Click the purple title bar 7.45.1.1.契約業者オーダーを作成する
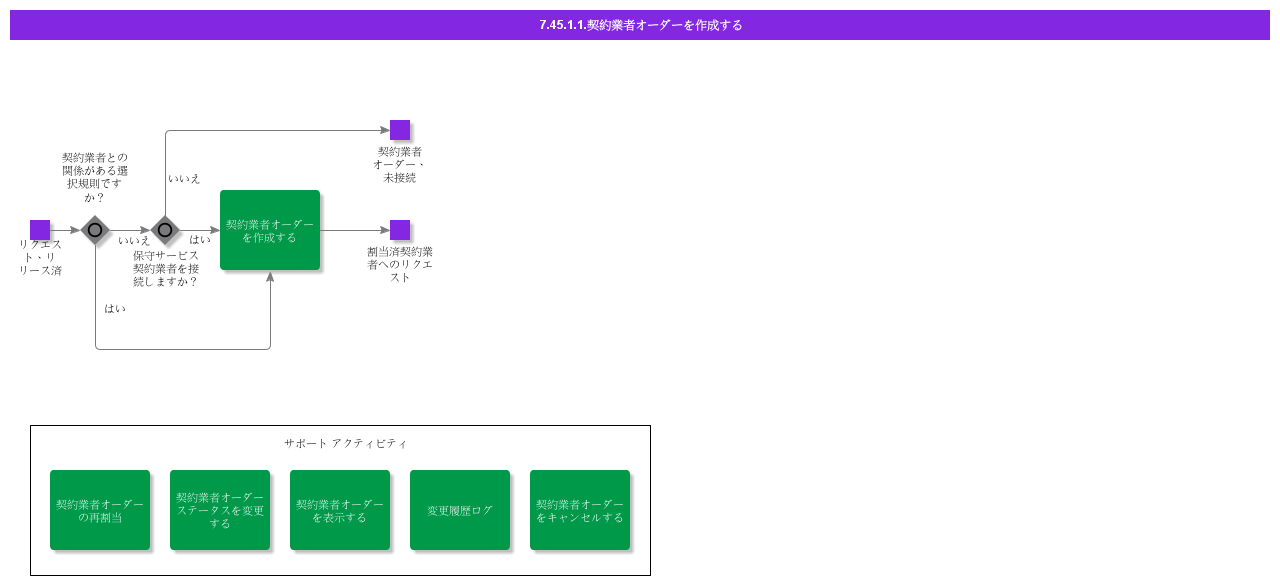The height and width of the screenshot is (585, 1280). point(640,25)
